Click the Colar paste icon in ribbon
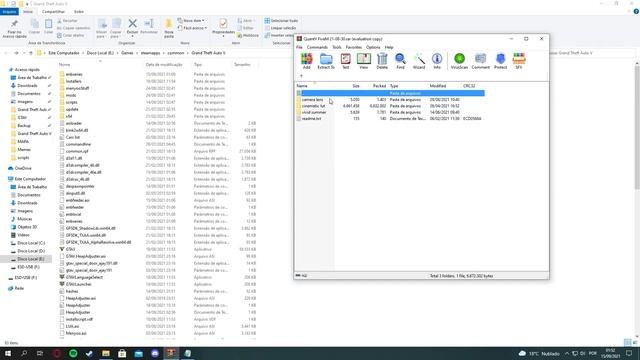Screen dimensions: 640x360 [x=49, y=27]
